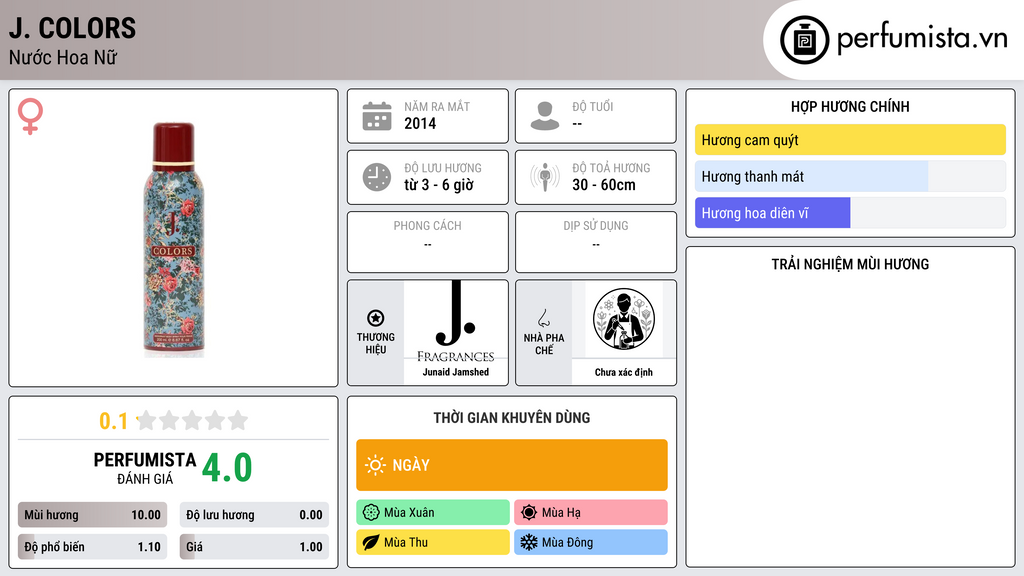Click the Độ phổ biến 1.10 score bar
Image resolution: width=1024 pixels, height=576 pixels.
pos(92,547)
